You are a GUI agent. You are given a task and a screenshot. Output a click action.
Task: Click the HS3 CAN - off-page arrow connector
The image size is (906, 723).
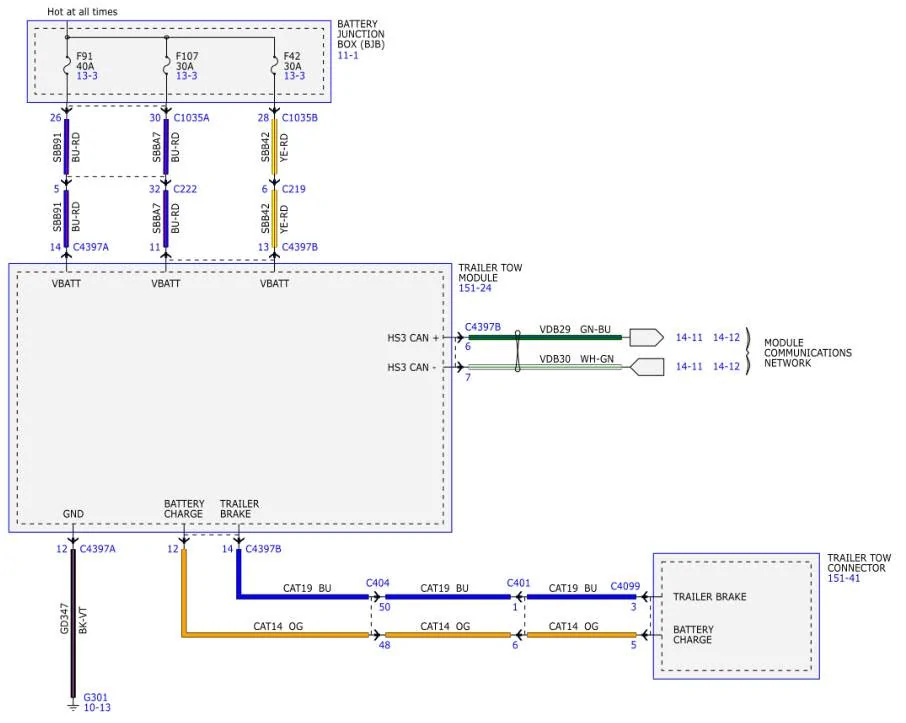point(646,367)
